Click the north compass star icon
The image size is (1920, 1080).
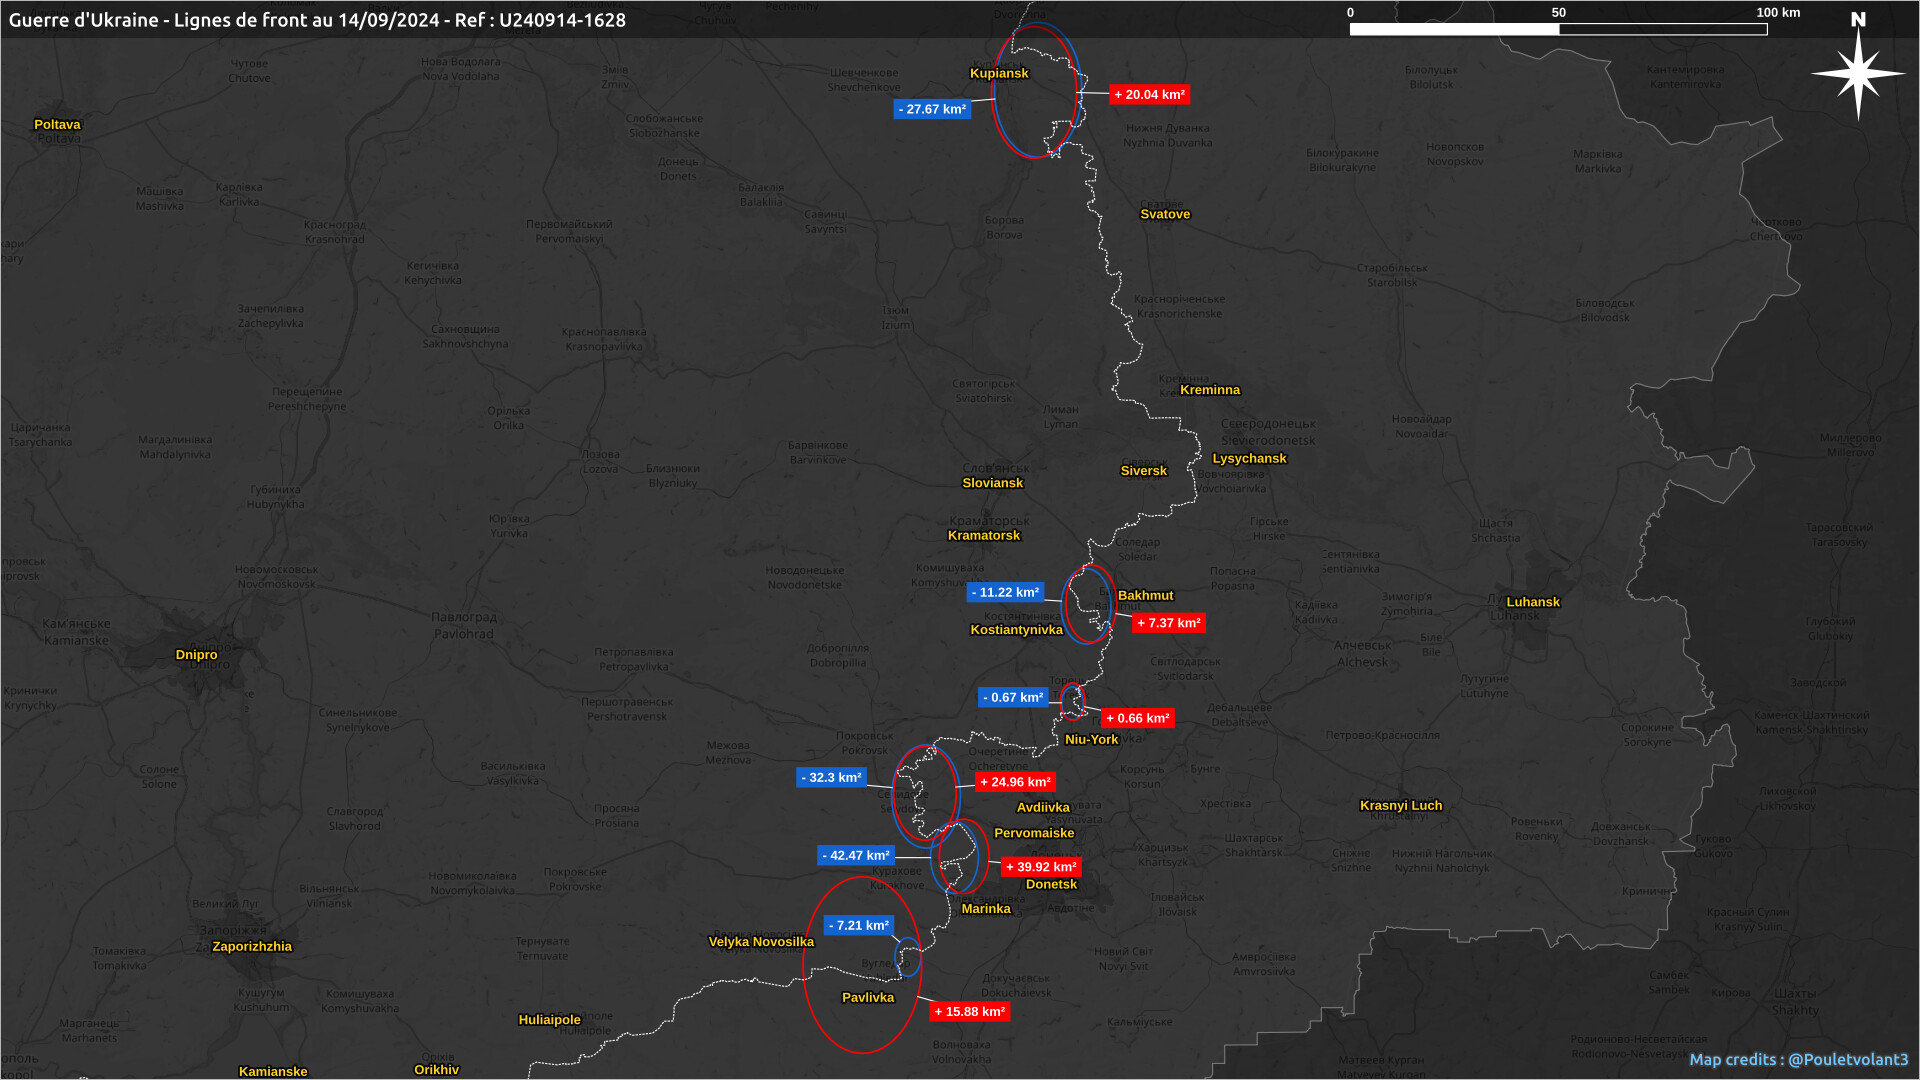pos(1858,74)
